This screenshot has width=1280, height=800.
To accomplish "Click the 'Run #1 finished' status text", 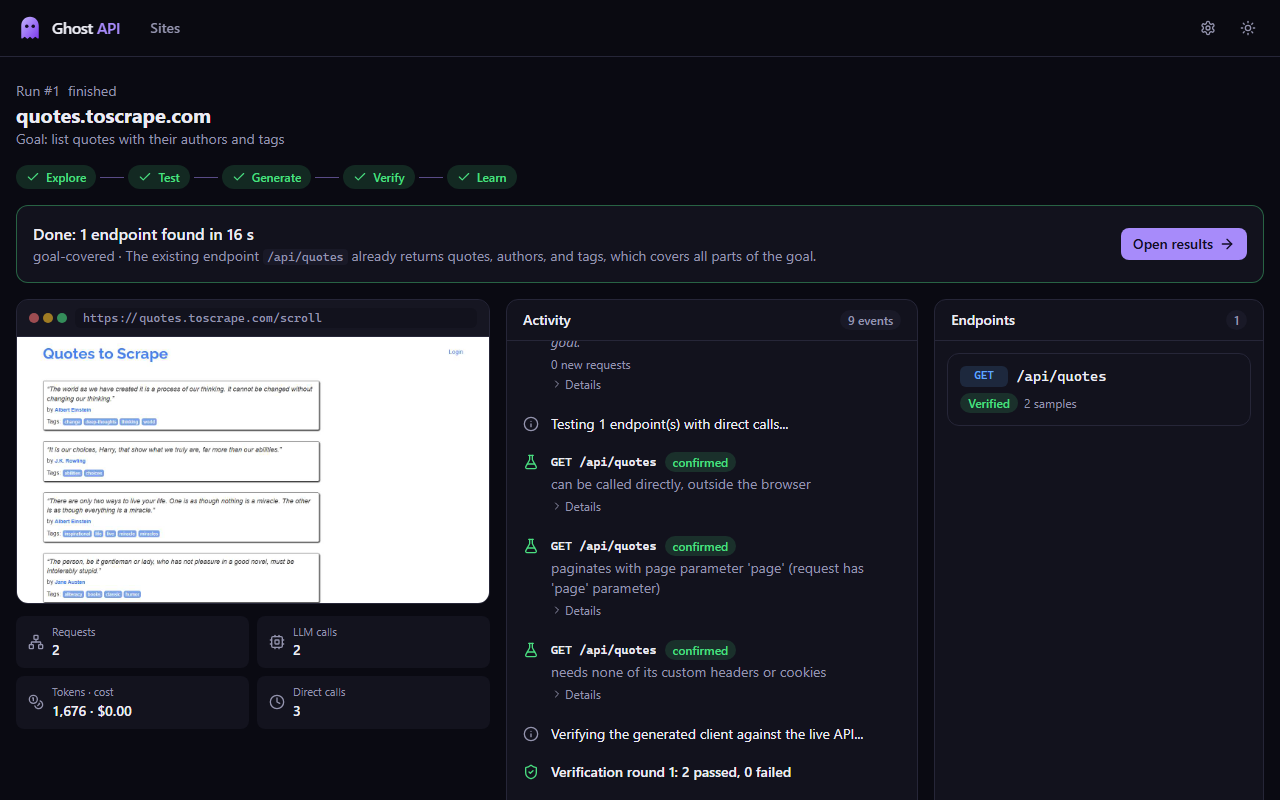I will tap(66, 91).
